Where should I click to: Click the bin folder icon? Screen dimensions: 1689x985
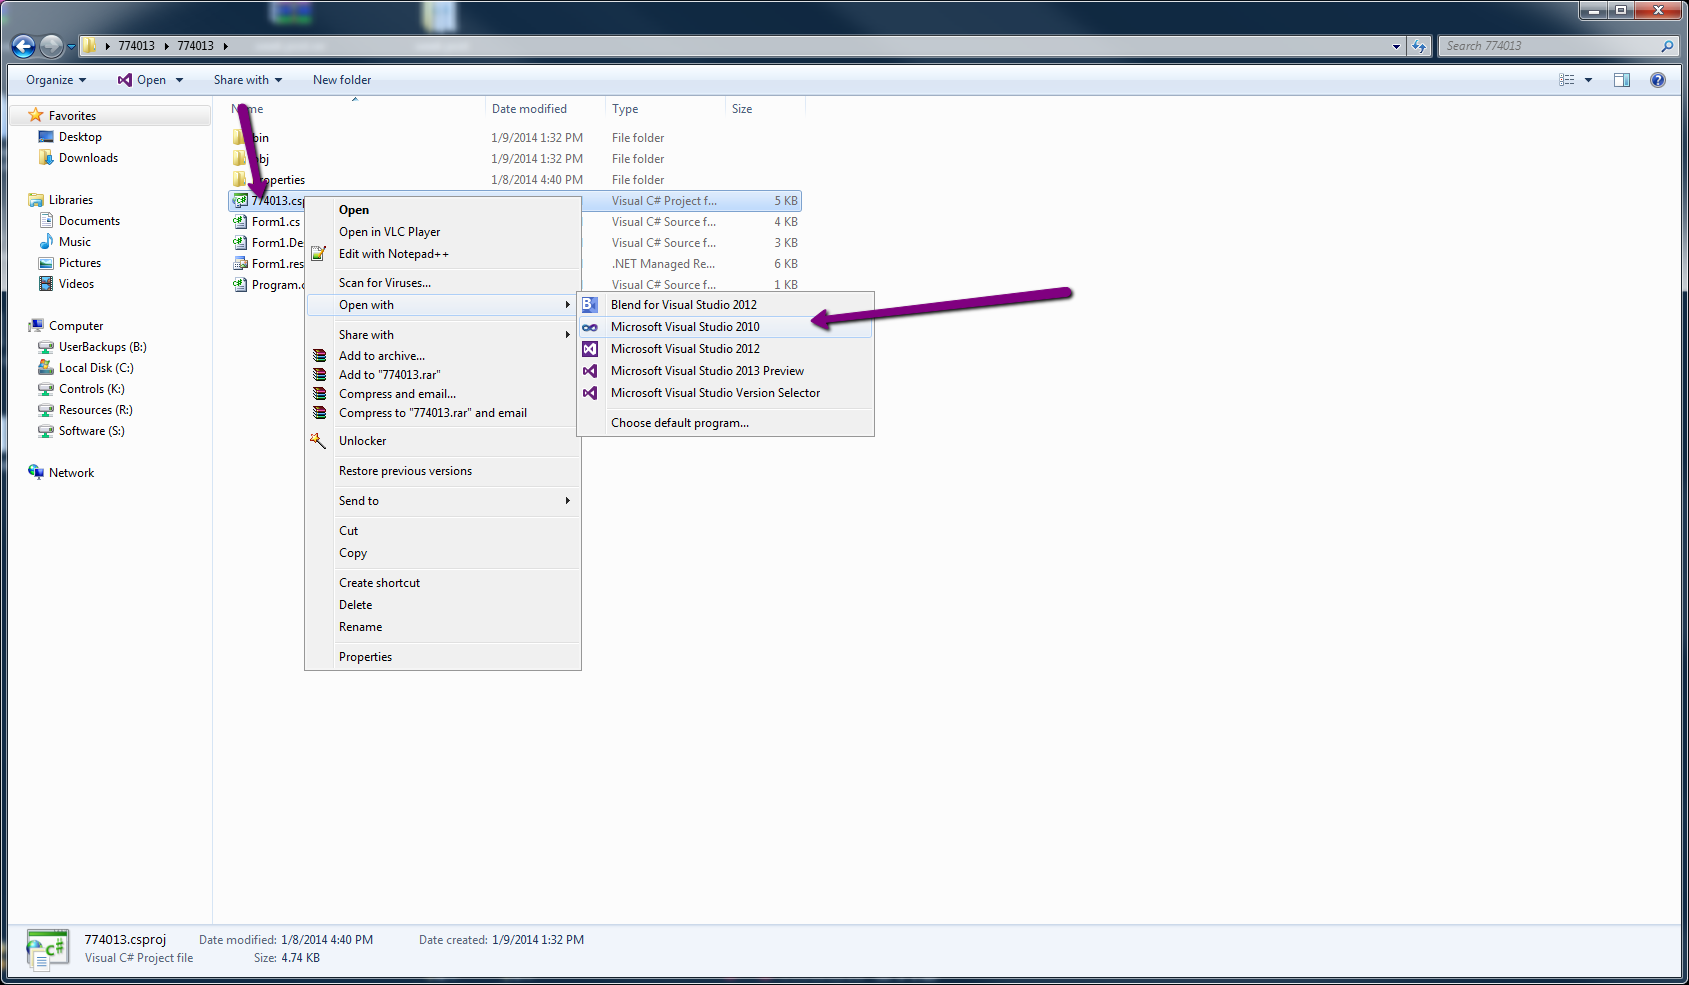240,137
